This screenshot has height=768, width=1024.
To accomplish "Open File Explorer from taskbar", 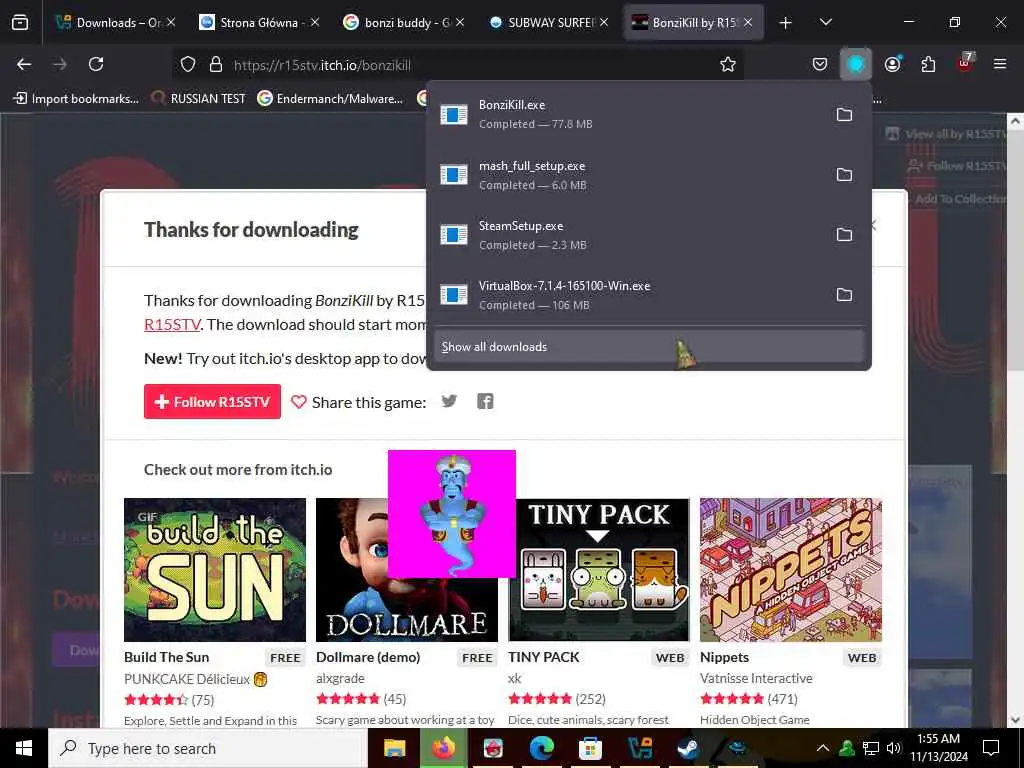I will [x=394, y=748].
